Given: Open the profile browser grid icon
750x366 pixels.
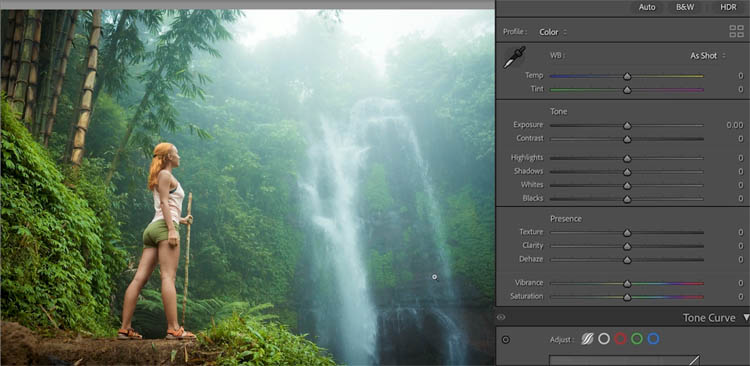Looking at the screenshot, I should tap(736, 32).
